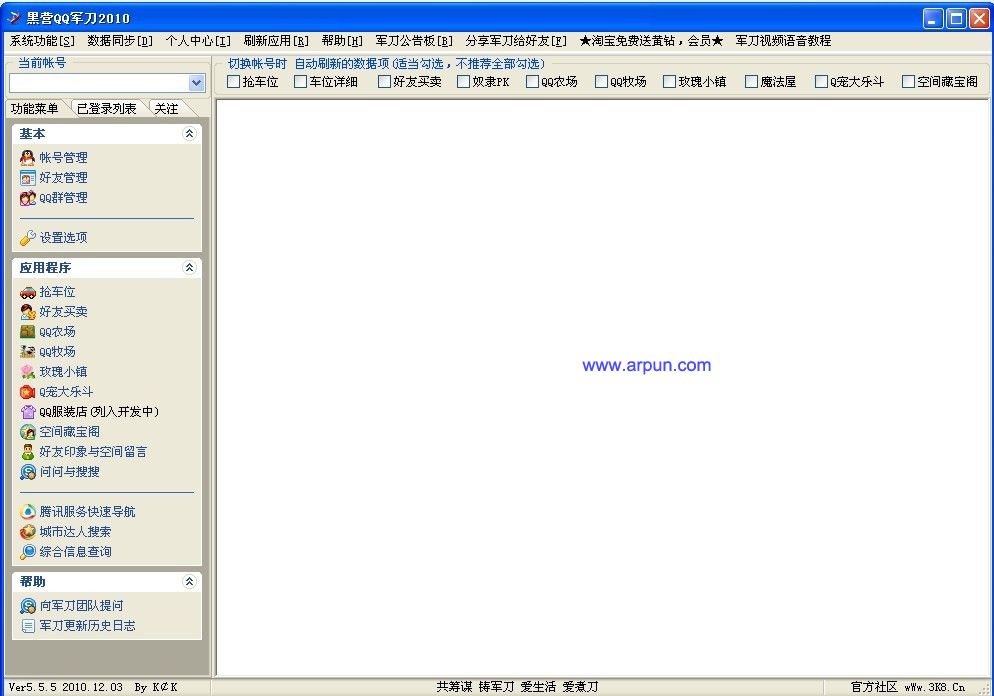The image size is (994, 696).
Task: Click the Ver5.5.5 2010.12.03 version text
Action: pos(66,687)
